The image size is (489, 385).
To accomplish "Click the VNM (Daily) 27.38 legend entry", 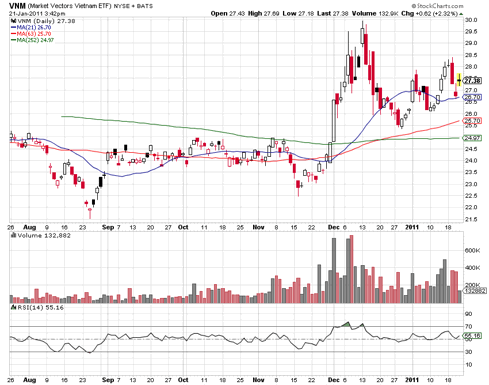I will point(46,21).
